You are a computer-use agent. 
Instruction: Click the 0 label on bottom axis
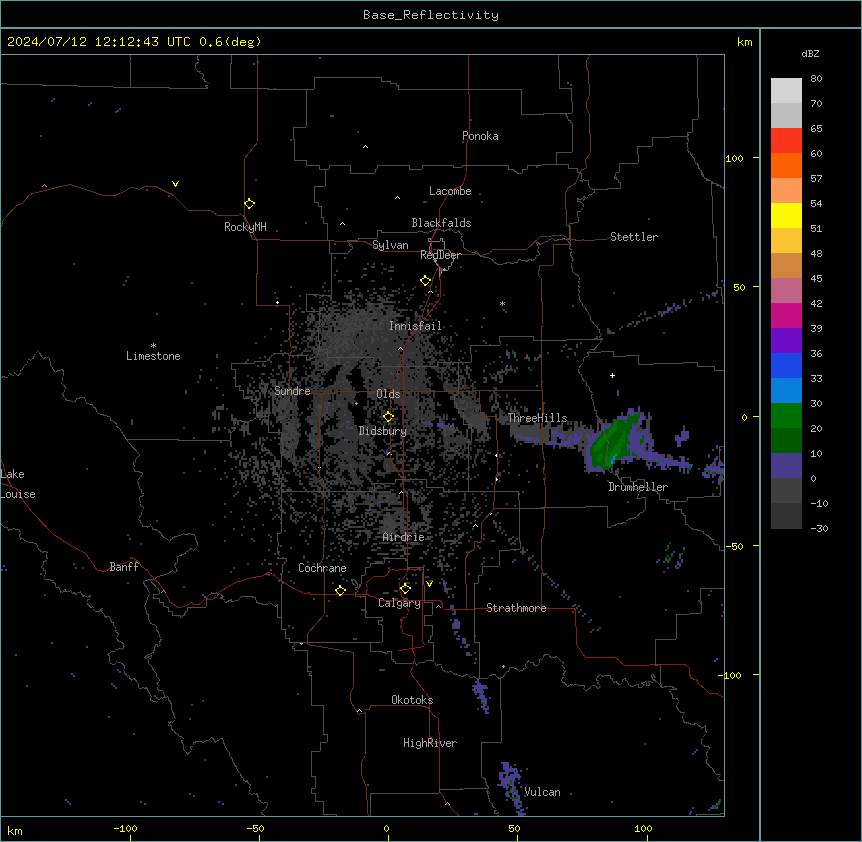(x=386, y=828)
